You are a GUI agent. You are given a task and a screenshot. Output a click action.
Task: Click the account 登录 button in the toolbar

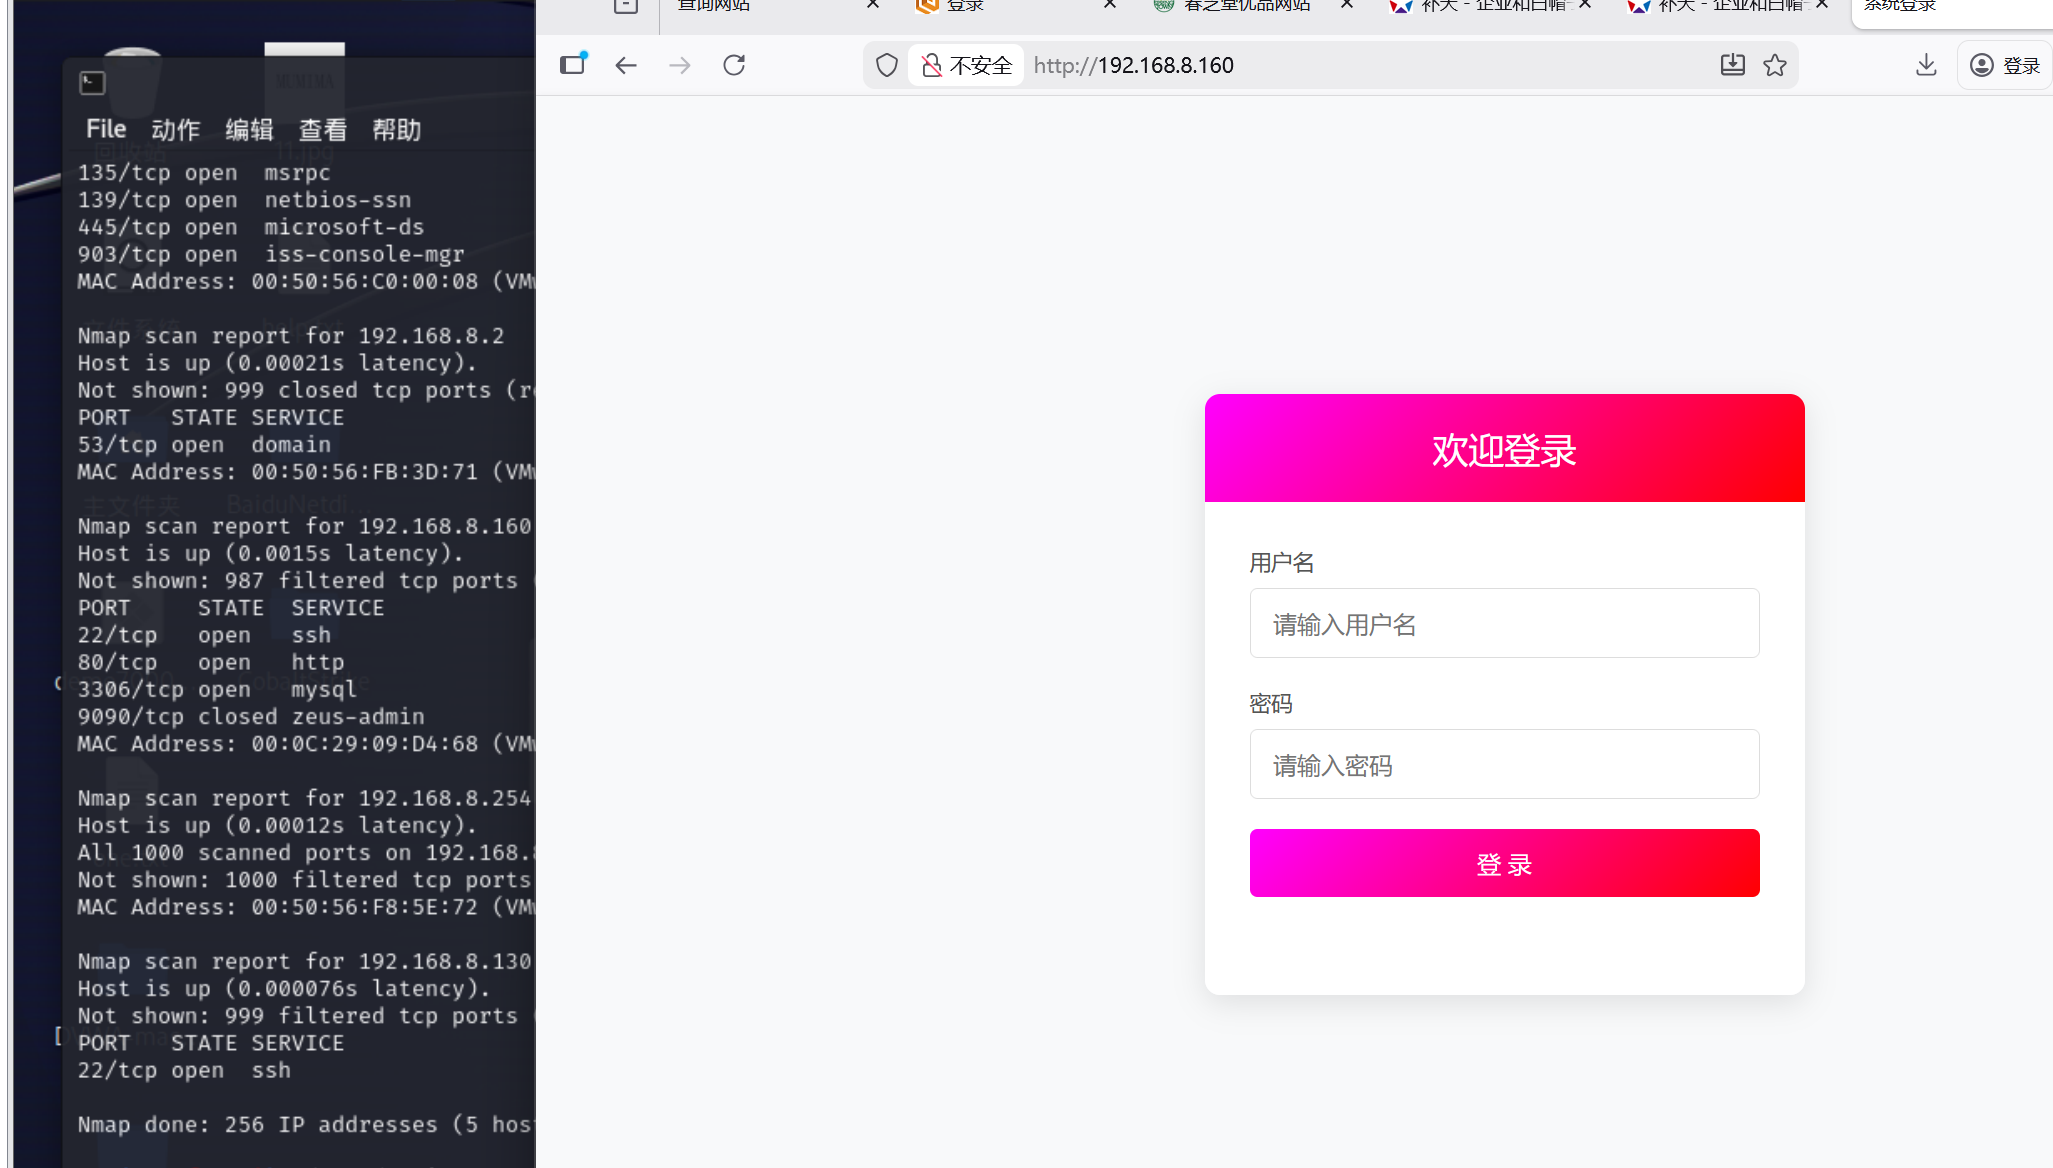(2005, 66)
